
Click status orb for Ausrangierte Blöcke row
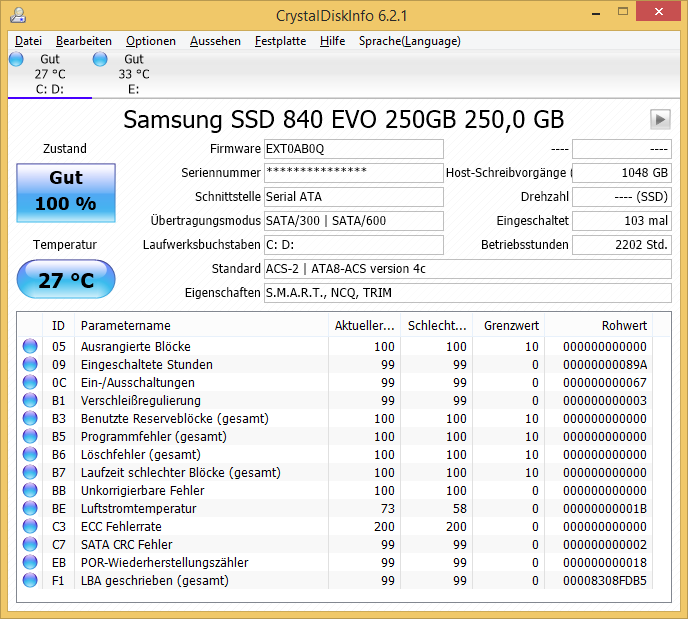point(30,346)
